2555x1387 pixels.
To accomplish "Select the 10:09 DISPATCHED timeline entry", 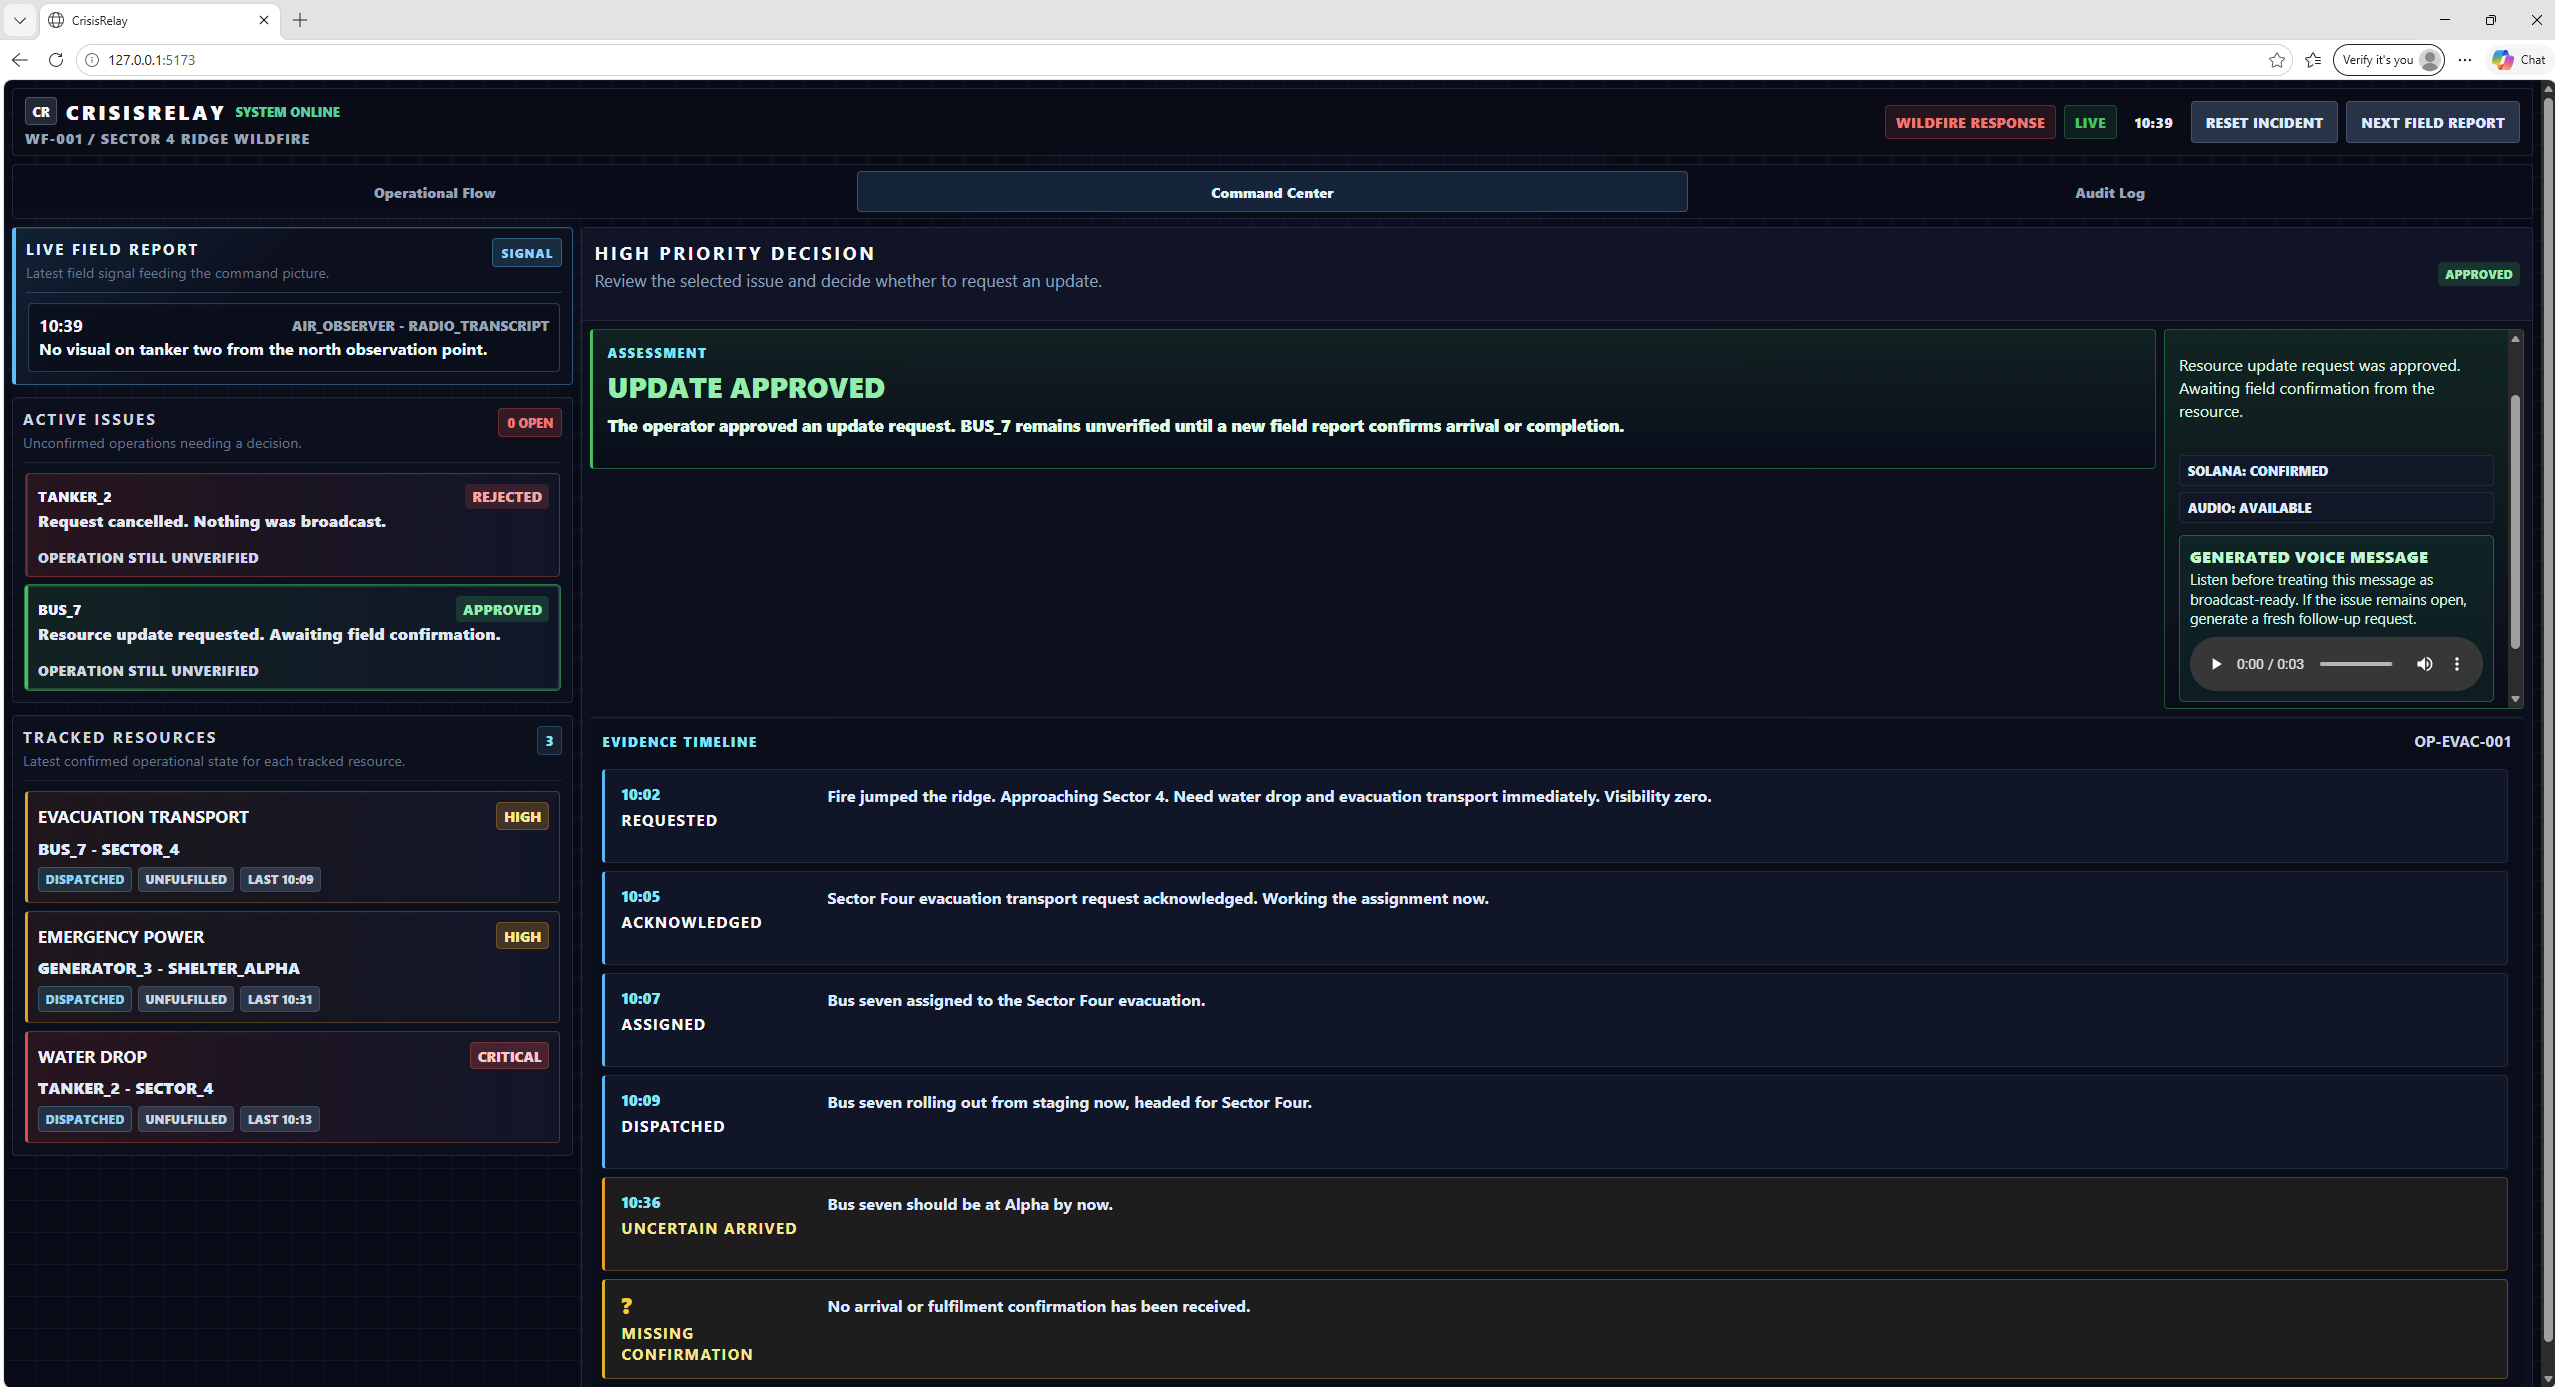I will click(x=1554, y=1122).
